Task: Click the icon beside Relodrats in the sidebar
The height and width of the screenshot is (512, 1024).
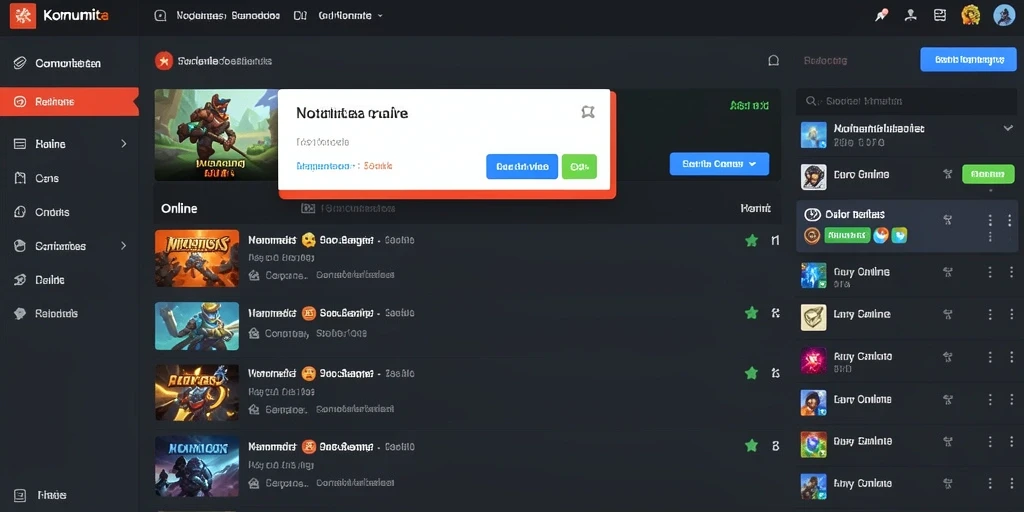Action: [x=20, y=313]
